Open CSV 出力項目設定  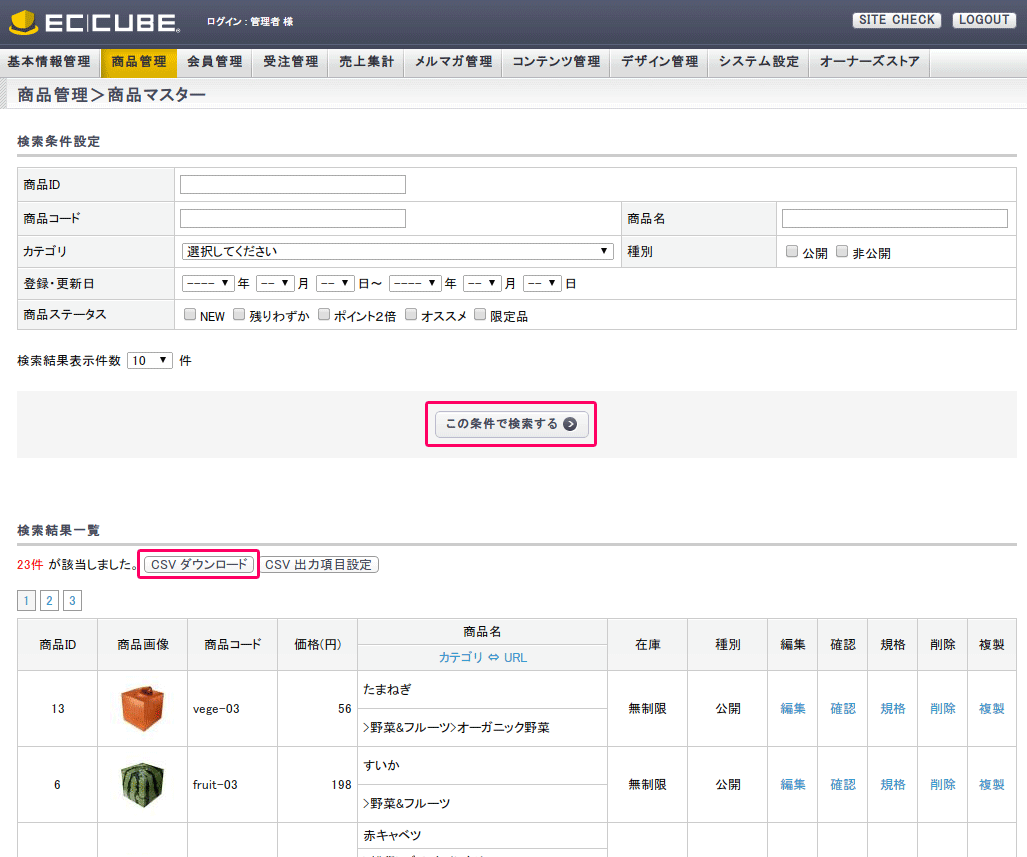[319, 565]
